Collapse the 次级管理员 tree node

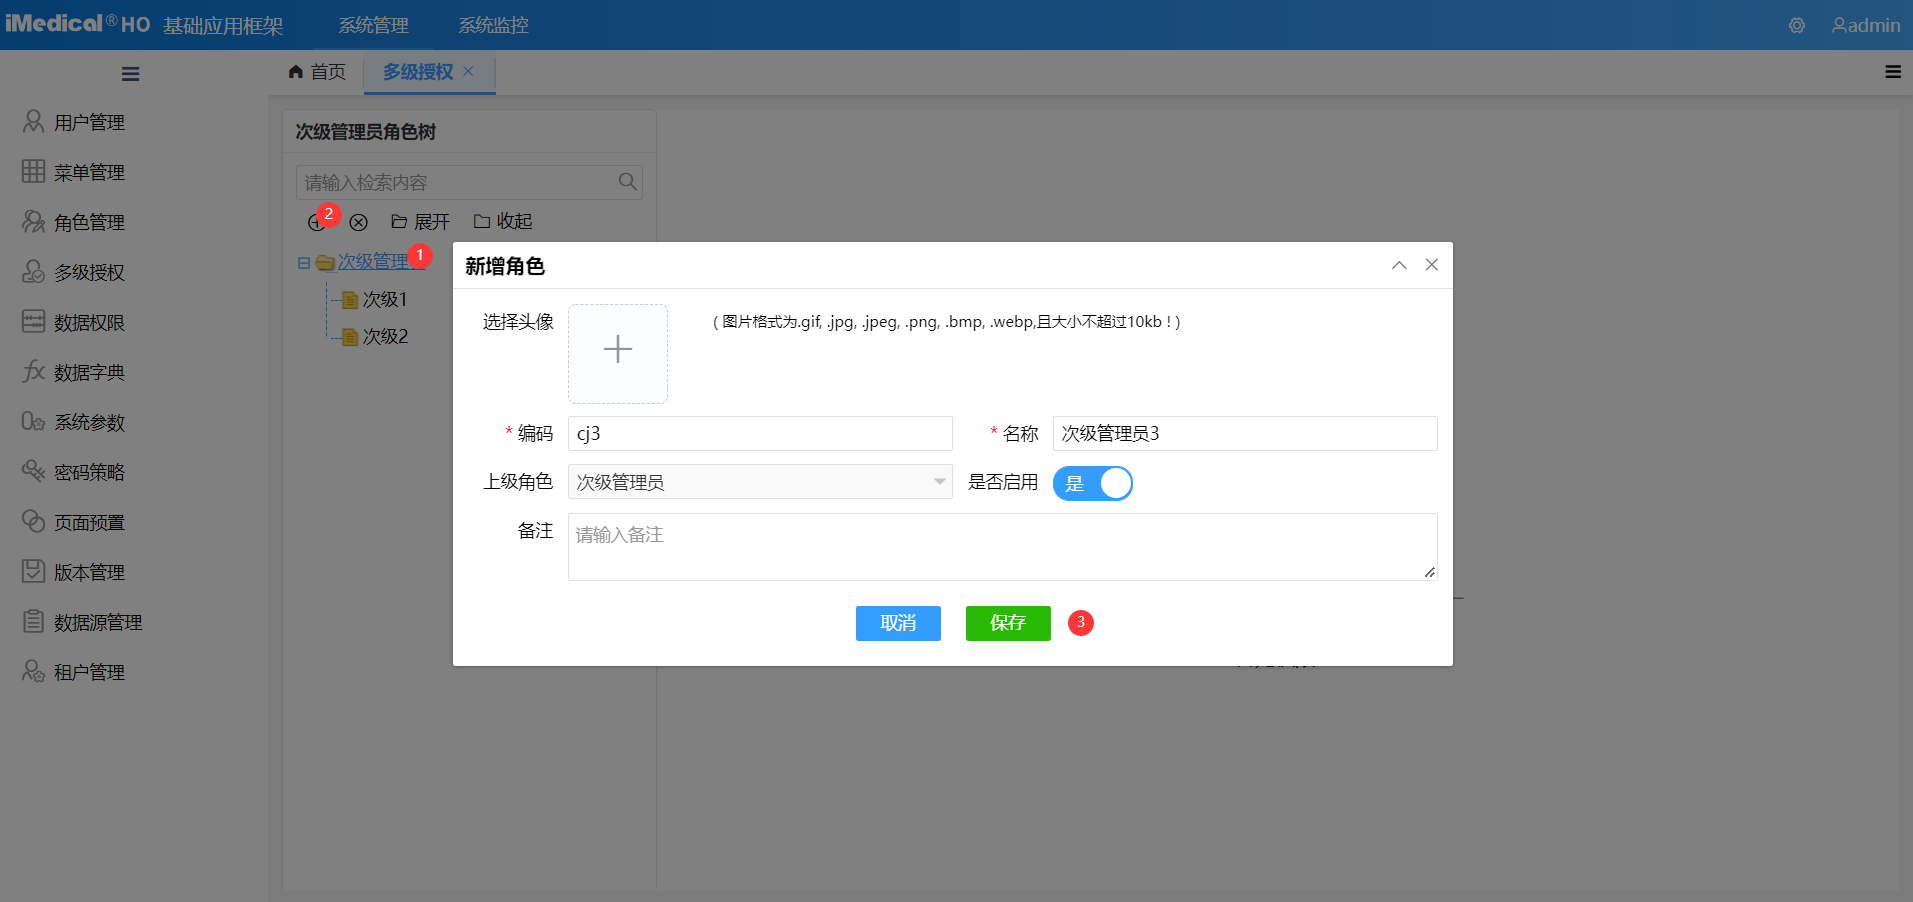(304, 261)
